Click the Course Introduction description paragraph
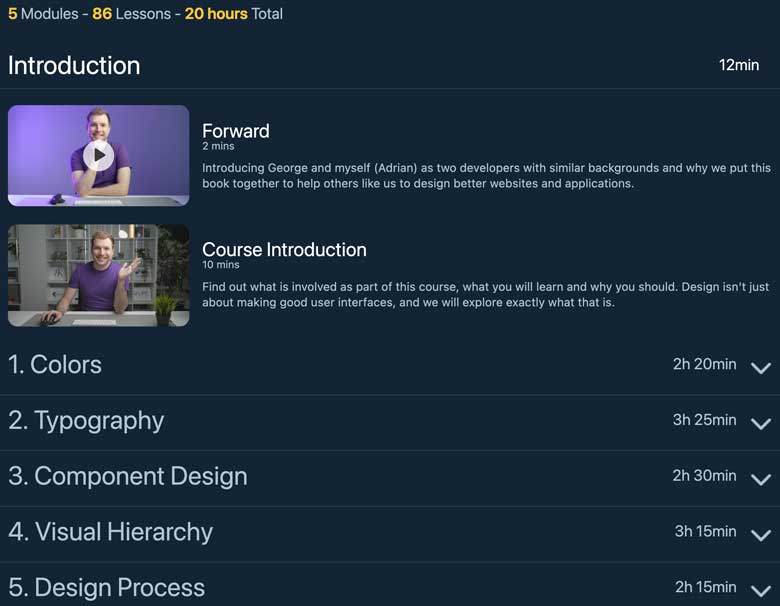 click(x=486, y=295)
